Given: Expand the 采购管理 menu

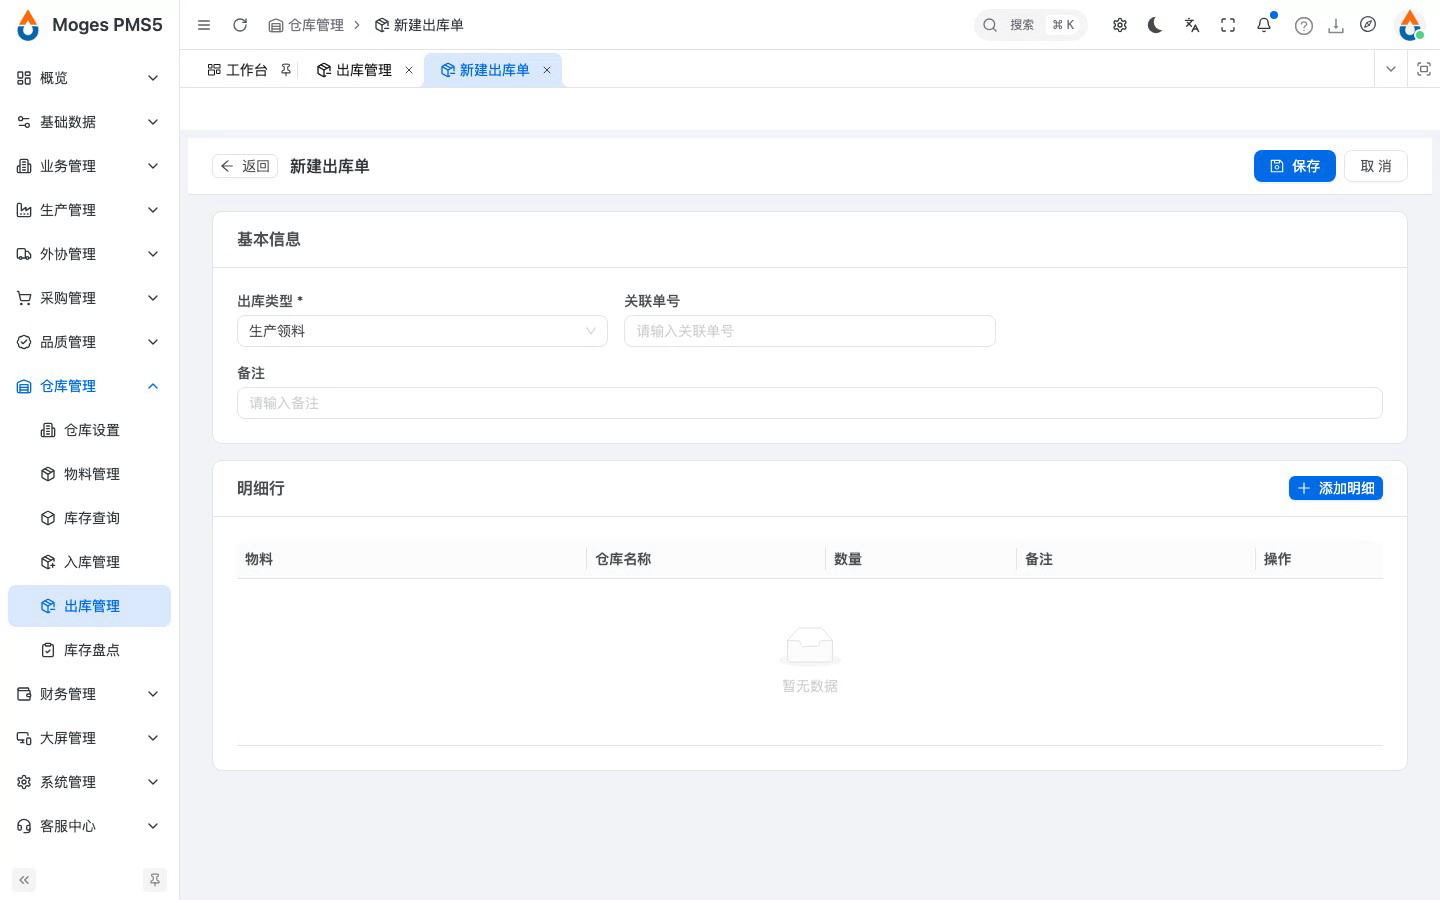Looking at the screenshot, I should pyautogui.click(x=88, y=298).
